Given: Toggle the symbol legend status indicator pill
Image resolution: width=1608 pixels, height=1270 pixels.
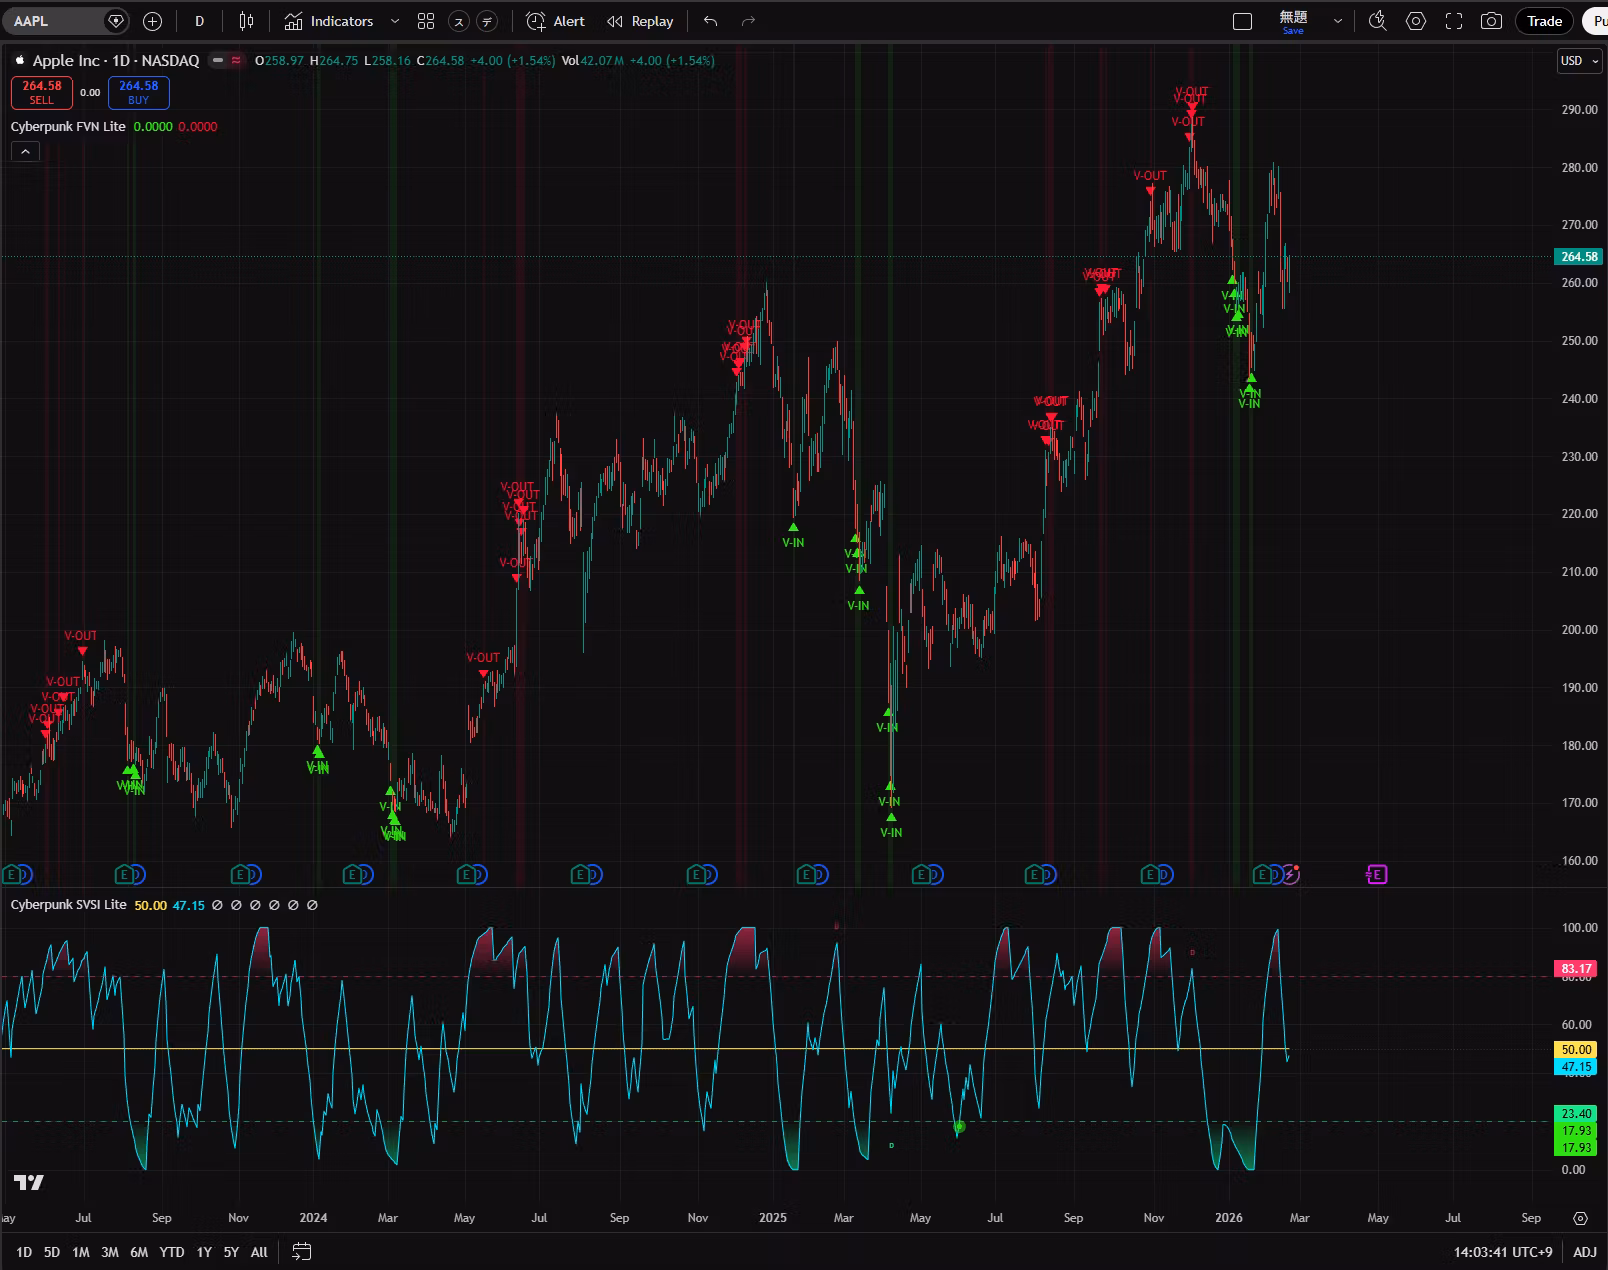Looking at the screenshot, I should coord(227,61).
